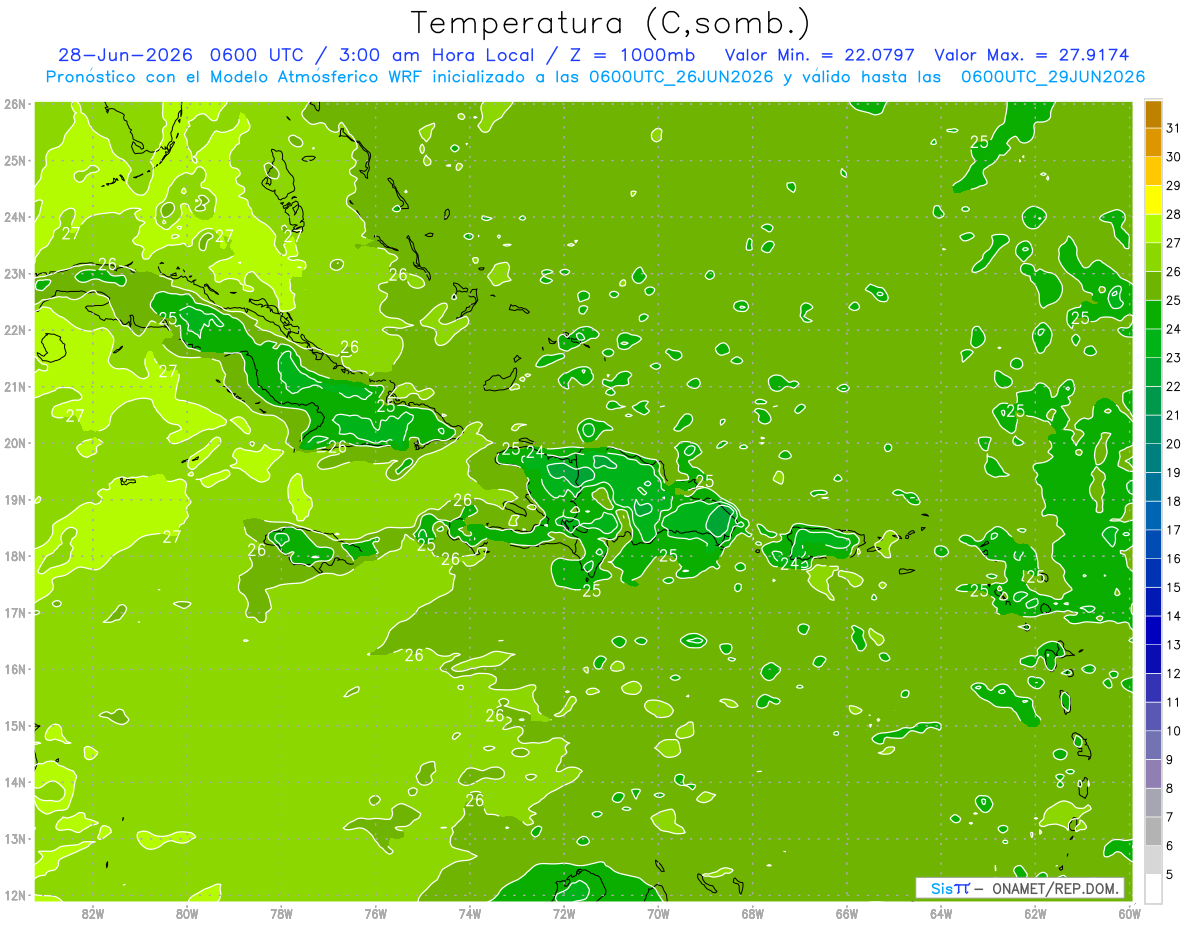Click the "60W" longitude label
Viewport: 1200px width, 927px height.
1129,912
